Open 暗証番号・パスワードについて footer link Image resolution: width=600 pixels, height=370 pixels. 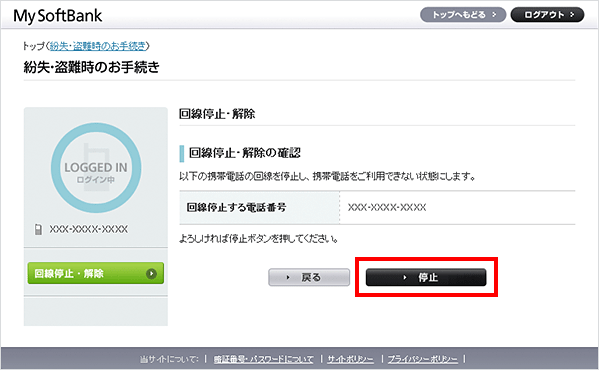[x=263, y=359]
